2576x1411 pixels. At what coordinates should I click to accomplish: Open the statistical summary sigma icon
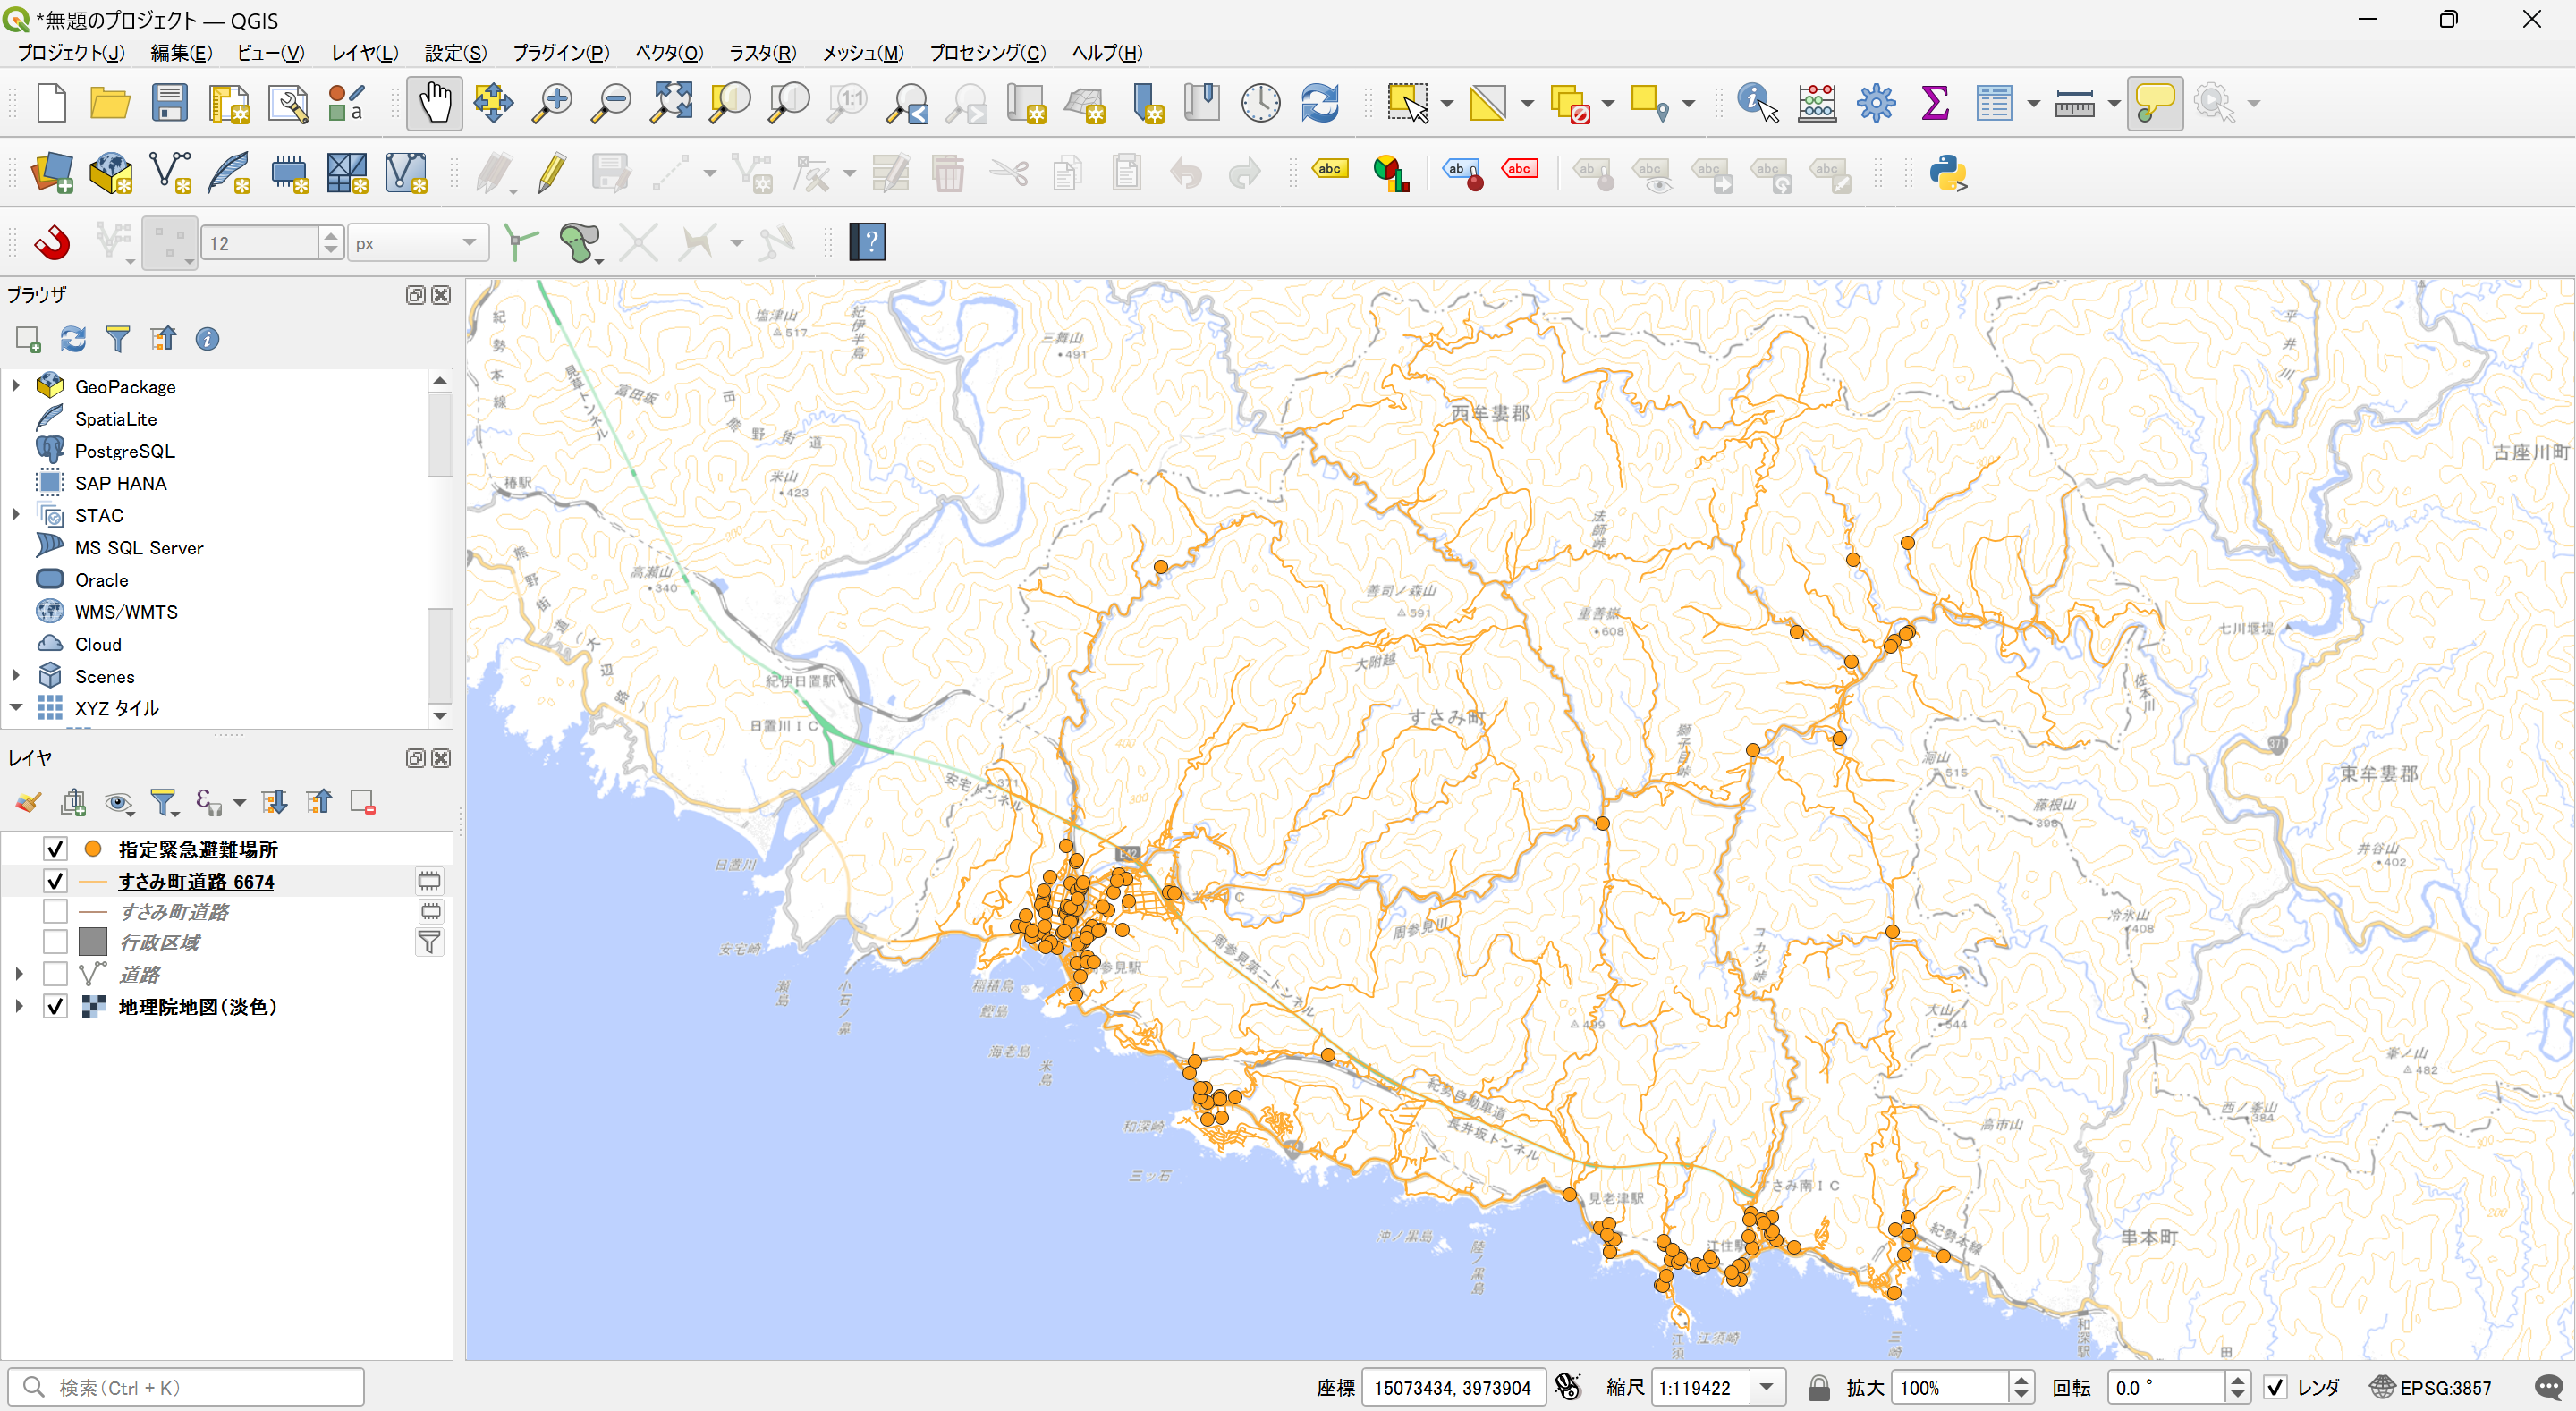coord(1935,103)
